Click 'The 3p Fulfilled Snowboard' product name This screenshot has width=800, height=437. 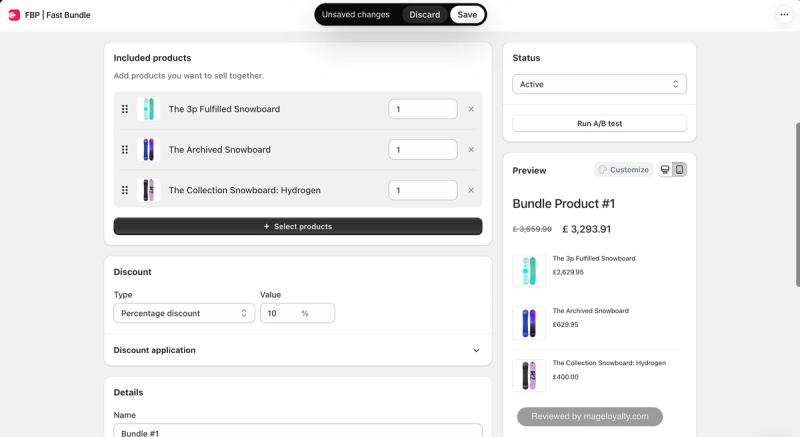point(224,109)
